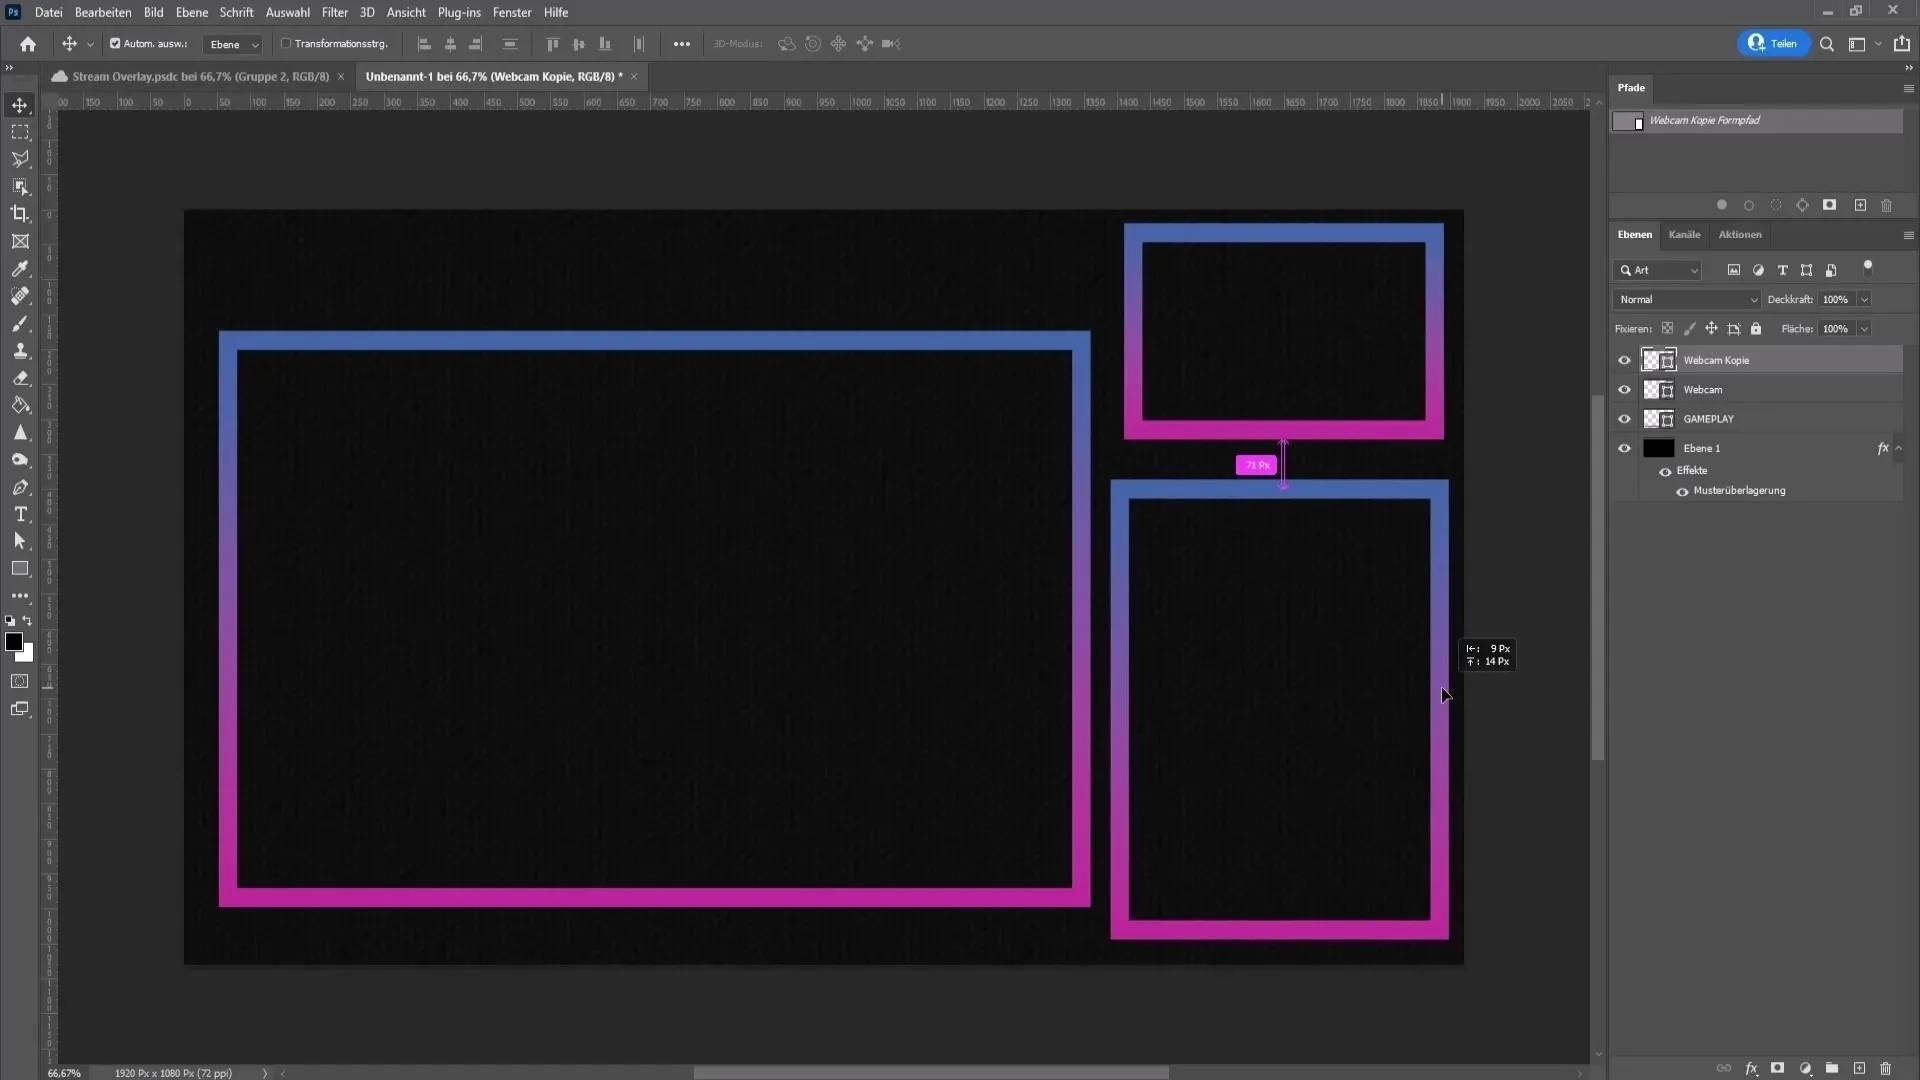This screenshot has height=1080, width=1920.
Task: Select the Eraser tool
Action: point(20,378)
